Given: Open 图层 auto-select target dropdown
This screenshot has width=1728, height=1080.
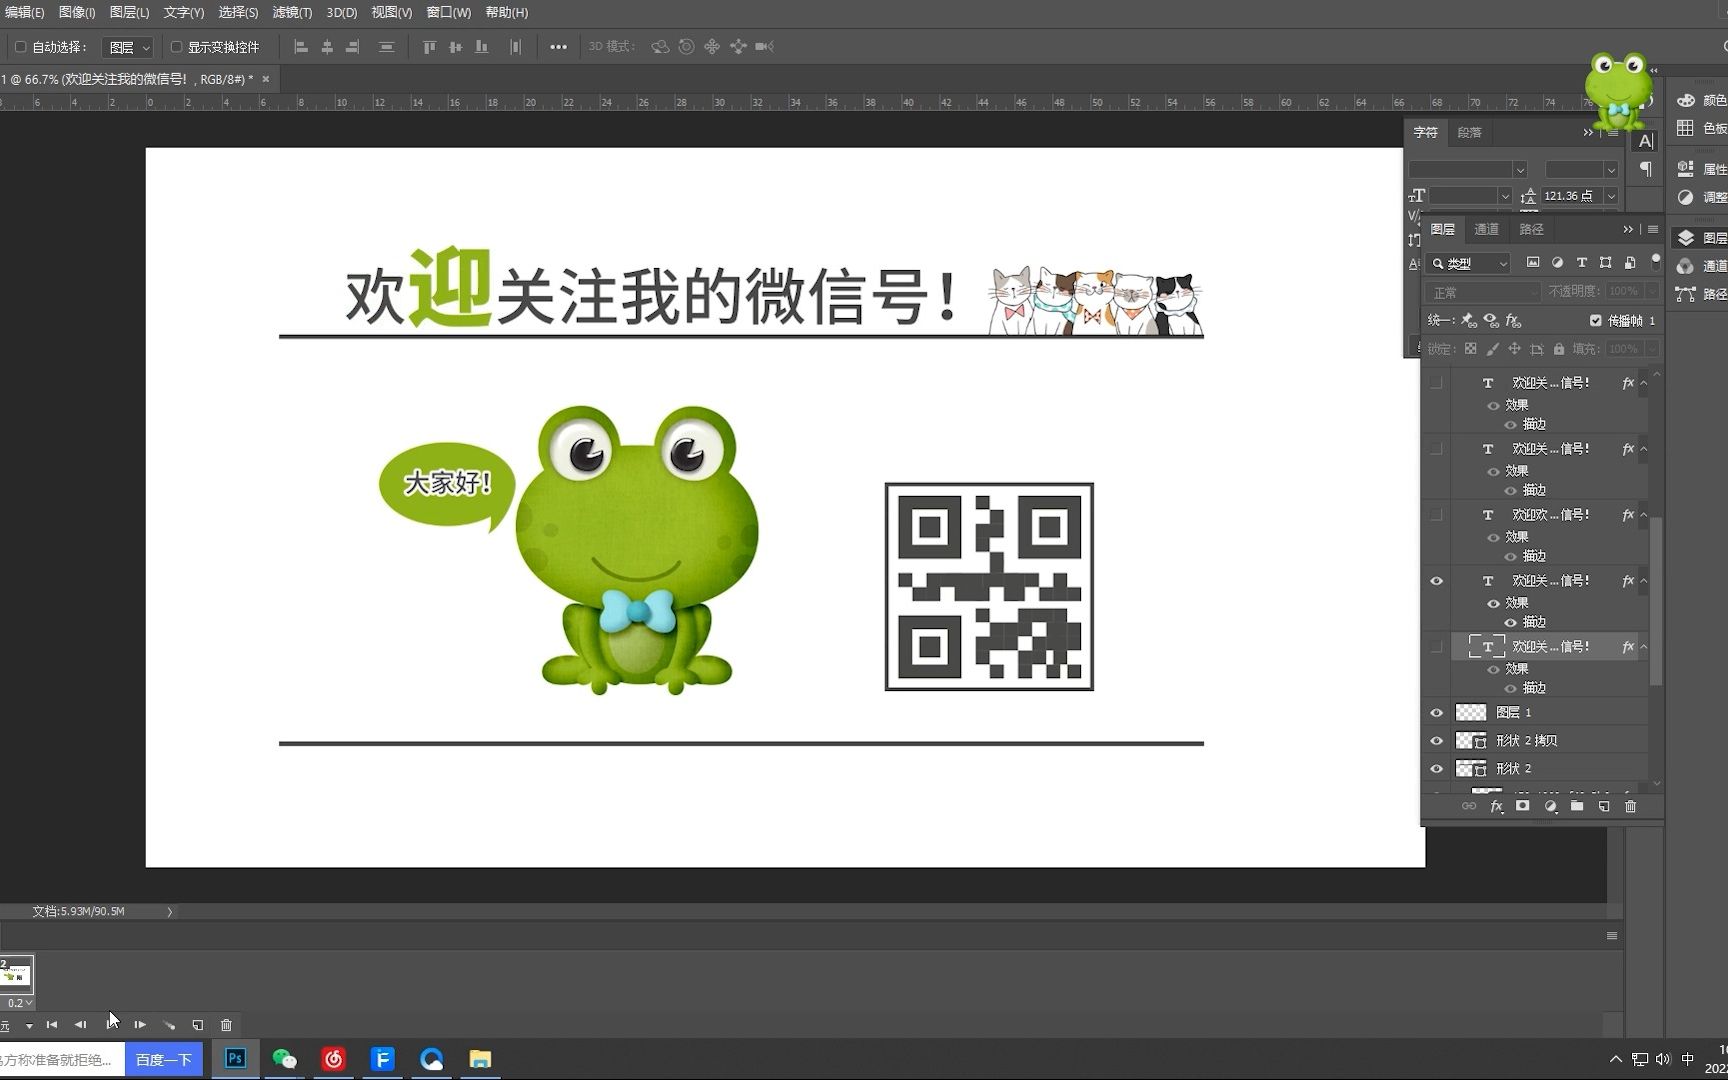Looking at the screenshot, I should pos(127,47).
